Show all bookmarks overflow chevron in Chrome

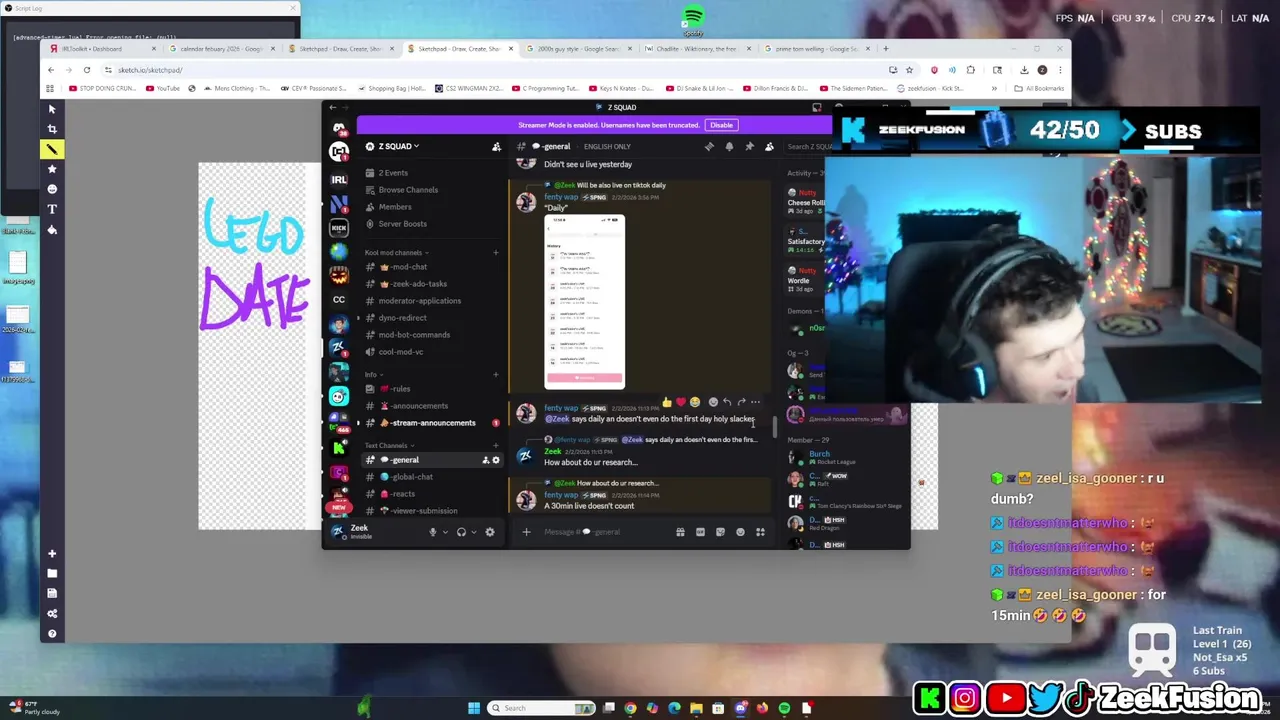pyautogui.click(x=994, y=88)
